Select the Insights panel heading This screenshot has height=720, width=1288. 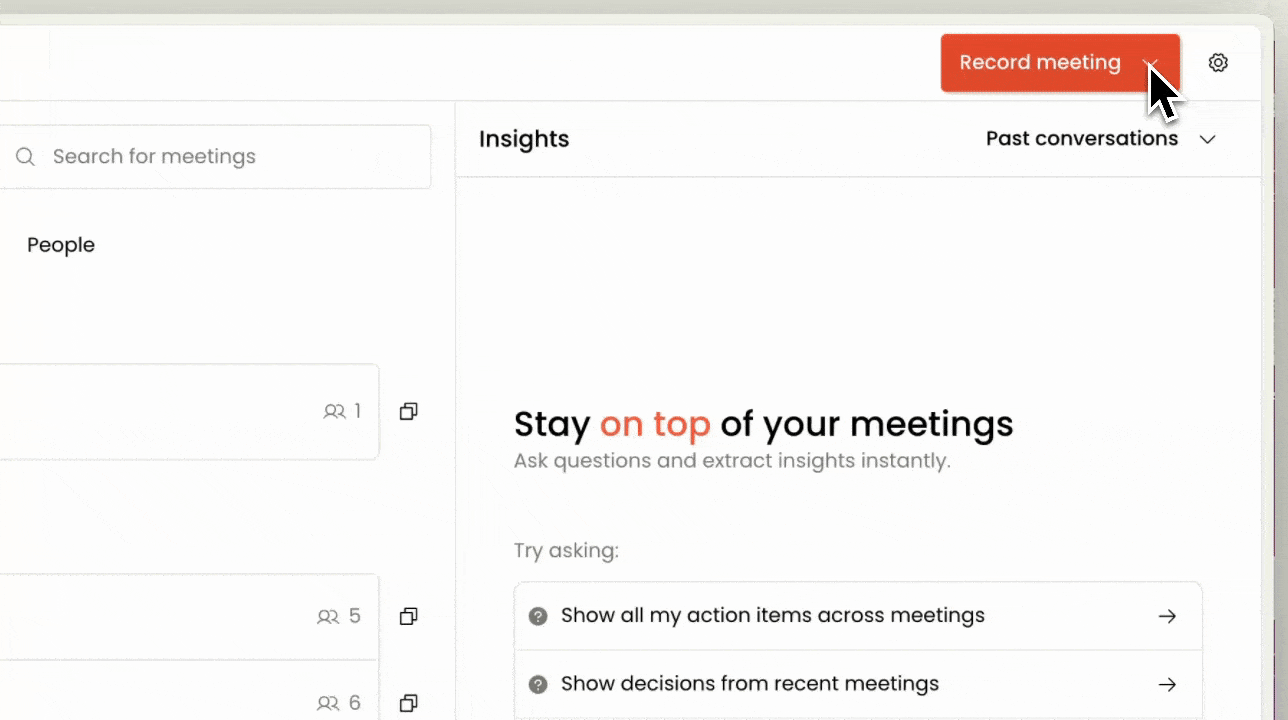coord(524,139)
